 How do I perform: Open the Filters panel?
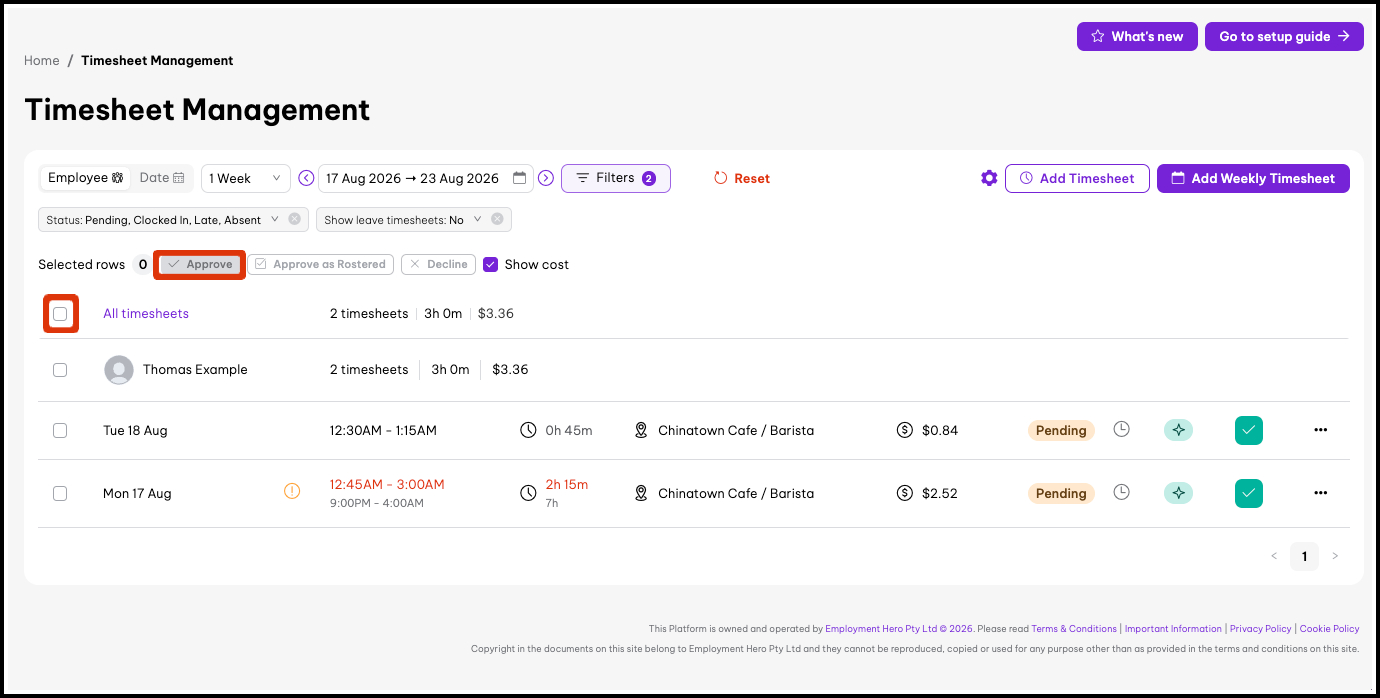pos(616,178)
